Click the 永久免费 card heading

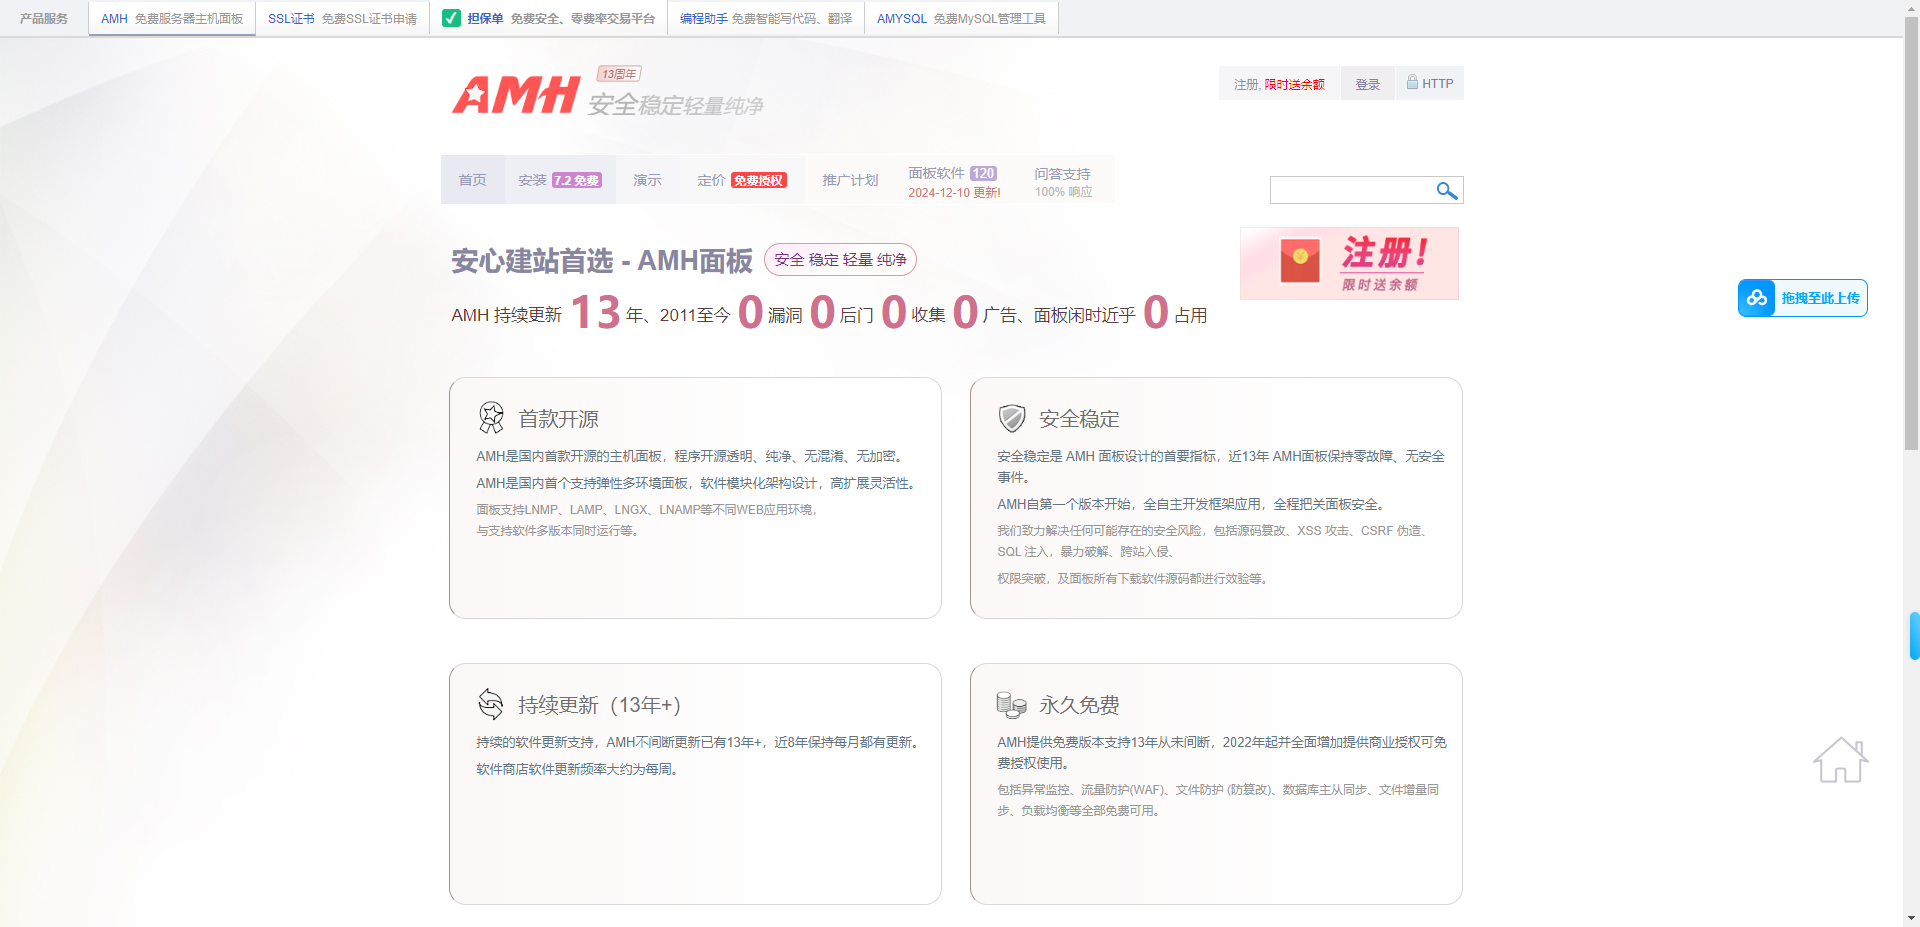coord(1079,705)
